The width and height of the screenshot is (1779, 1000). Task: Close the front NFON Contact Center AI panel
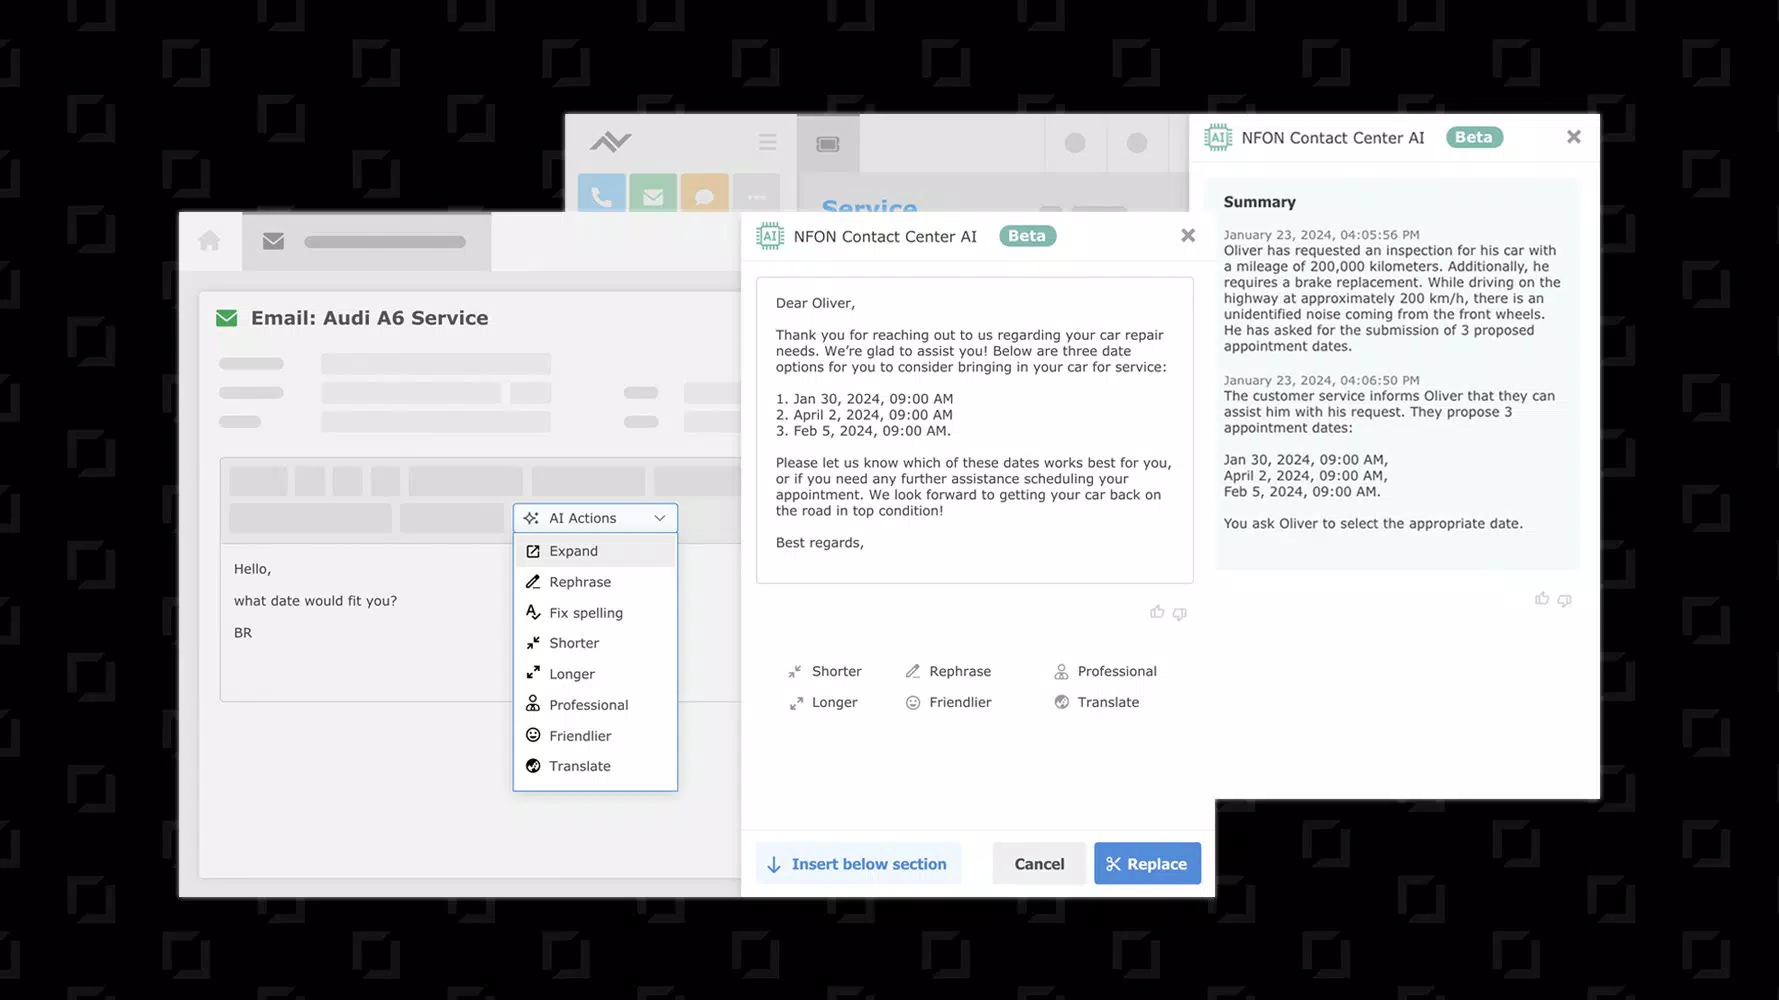1188,236
